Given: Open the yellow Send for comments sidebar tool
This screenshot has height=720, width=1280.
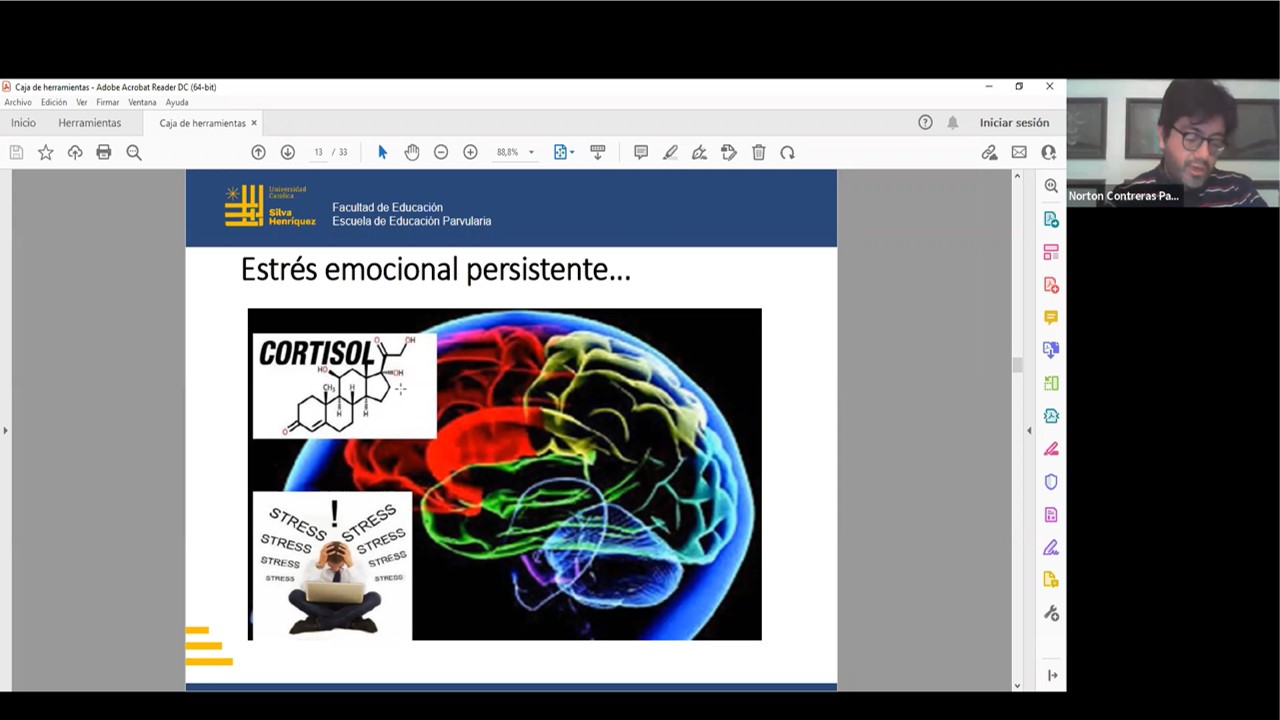Looking at the screenshot, I should [1051, 580].
